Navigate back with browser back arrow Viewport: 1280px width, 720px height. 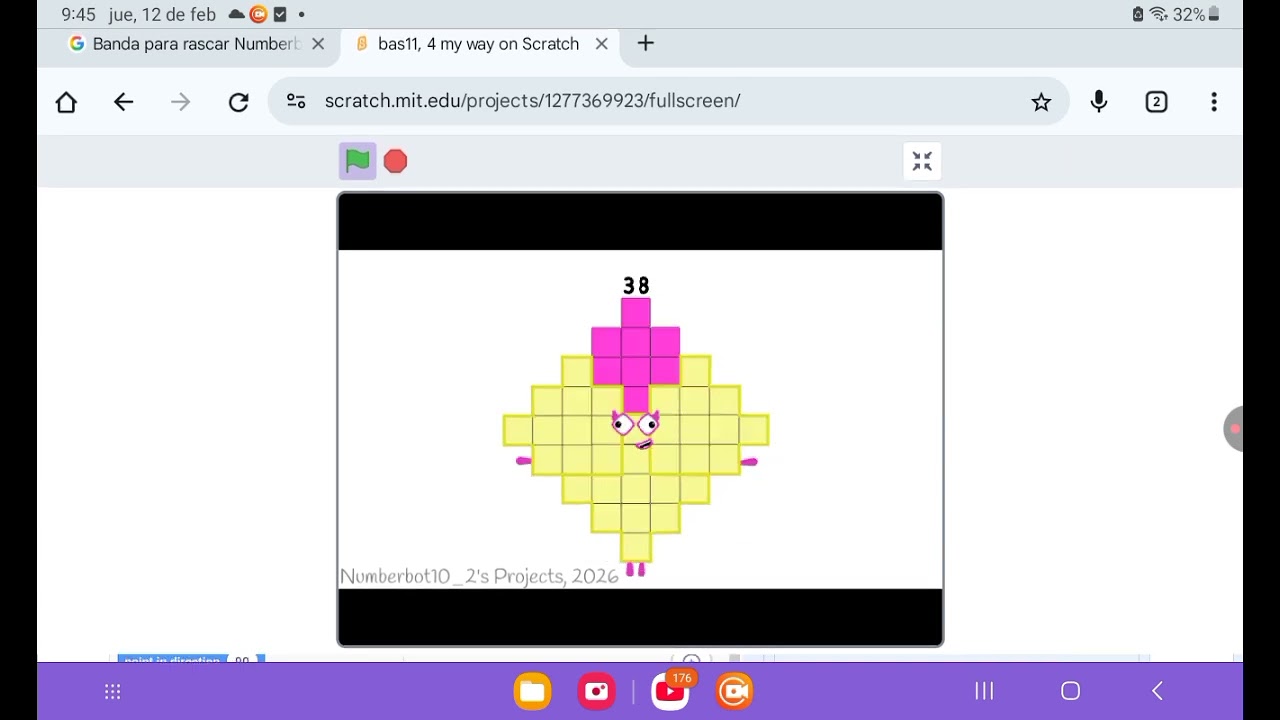coord(123,102)
